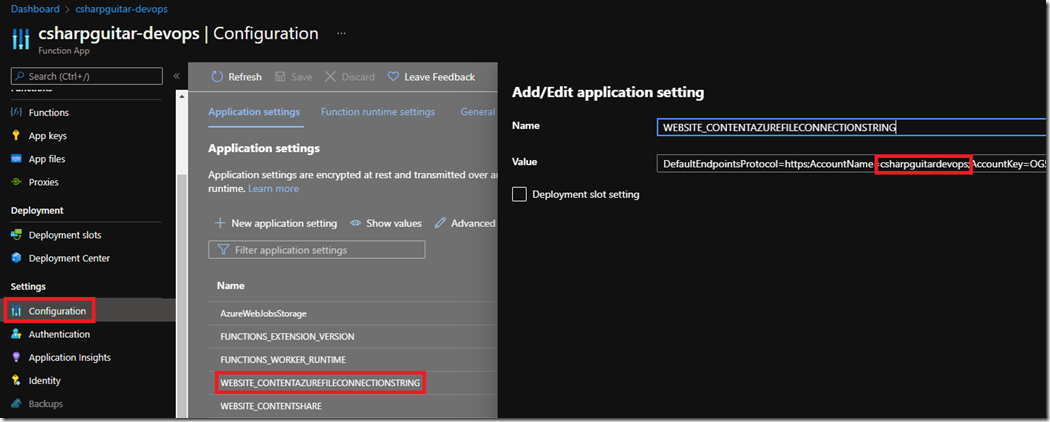This screenshot has height=422, width=1050.
Task: Check the Deployment slot setting checkbox
Action: (519, 194)
